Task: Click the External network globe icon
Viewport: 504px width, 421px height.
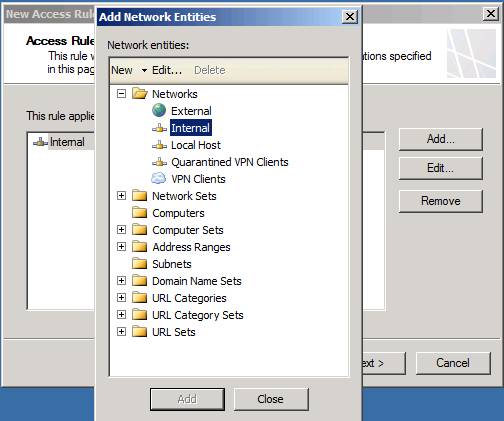Action: pyautogui.click(x=159, y=110)
